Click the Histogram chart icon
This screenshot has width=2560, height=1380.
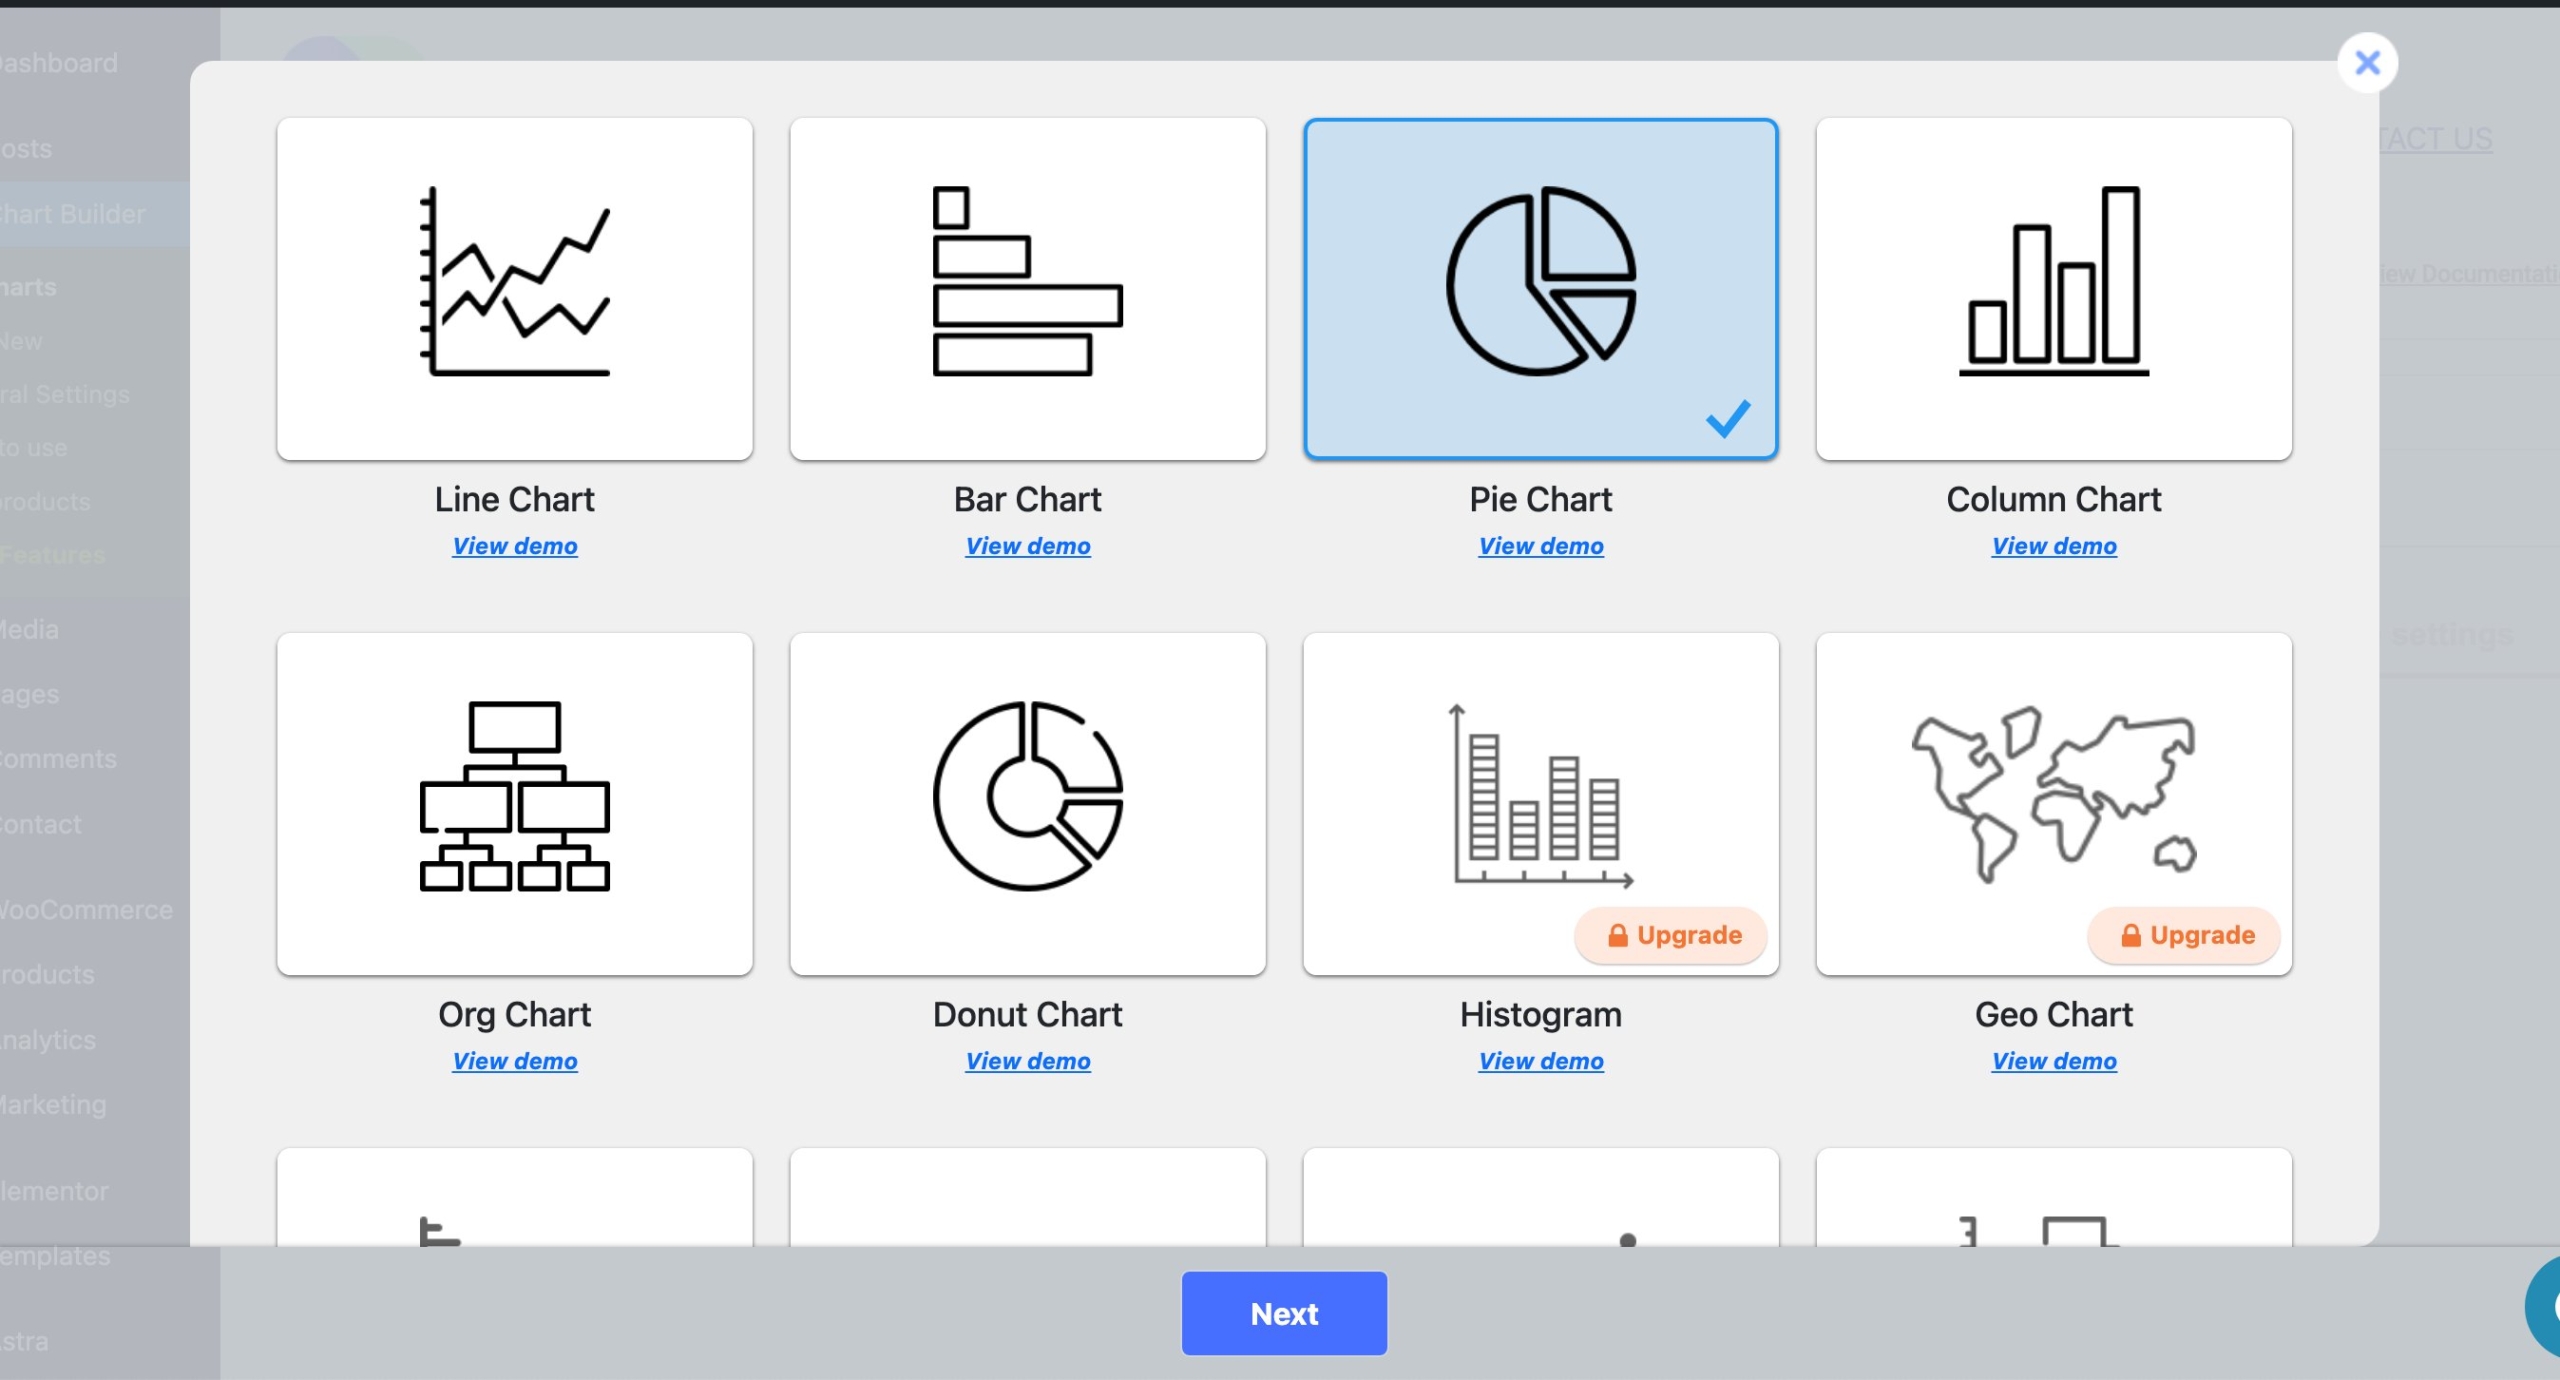[x=1540, y=795]
